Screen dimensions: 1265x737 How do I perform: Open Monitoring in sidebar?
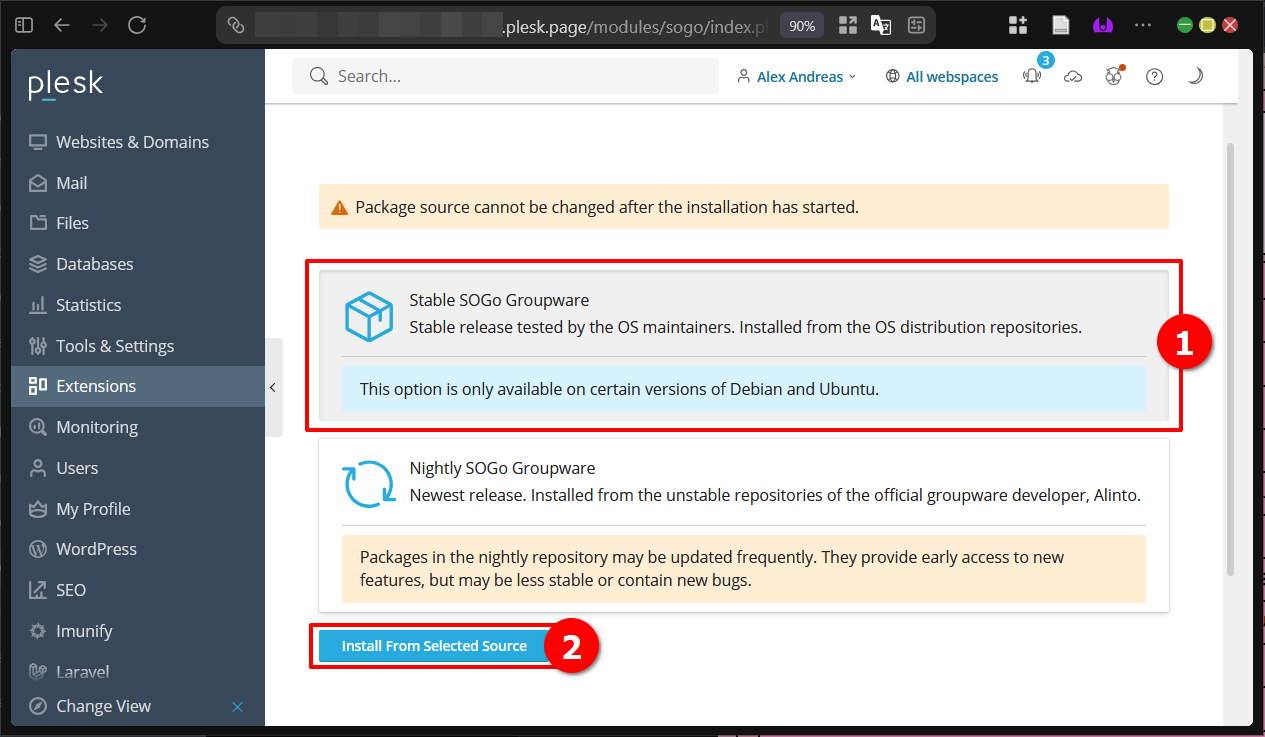(138, 427)
